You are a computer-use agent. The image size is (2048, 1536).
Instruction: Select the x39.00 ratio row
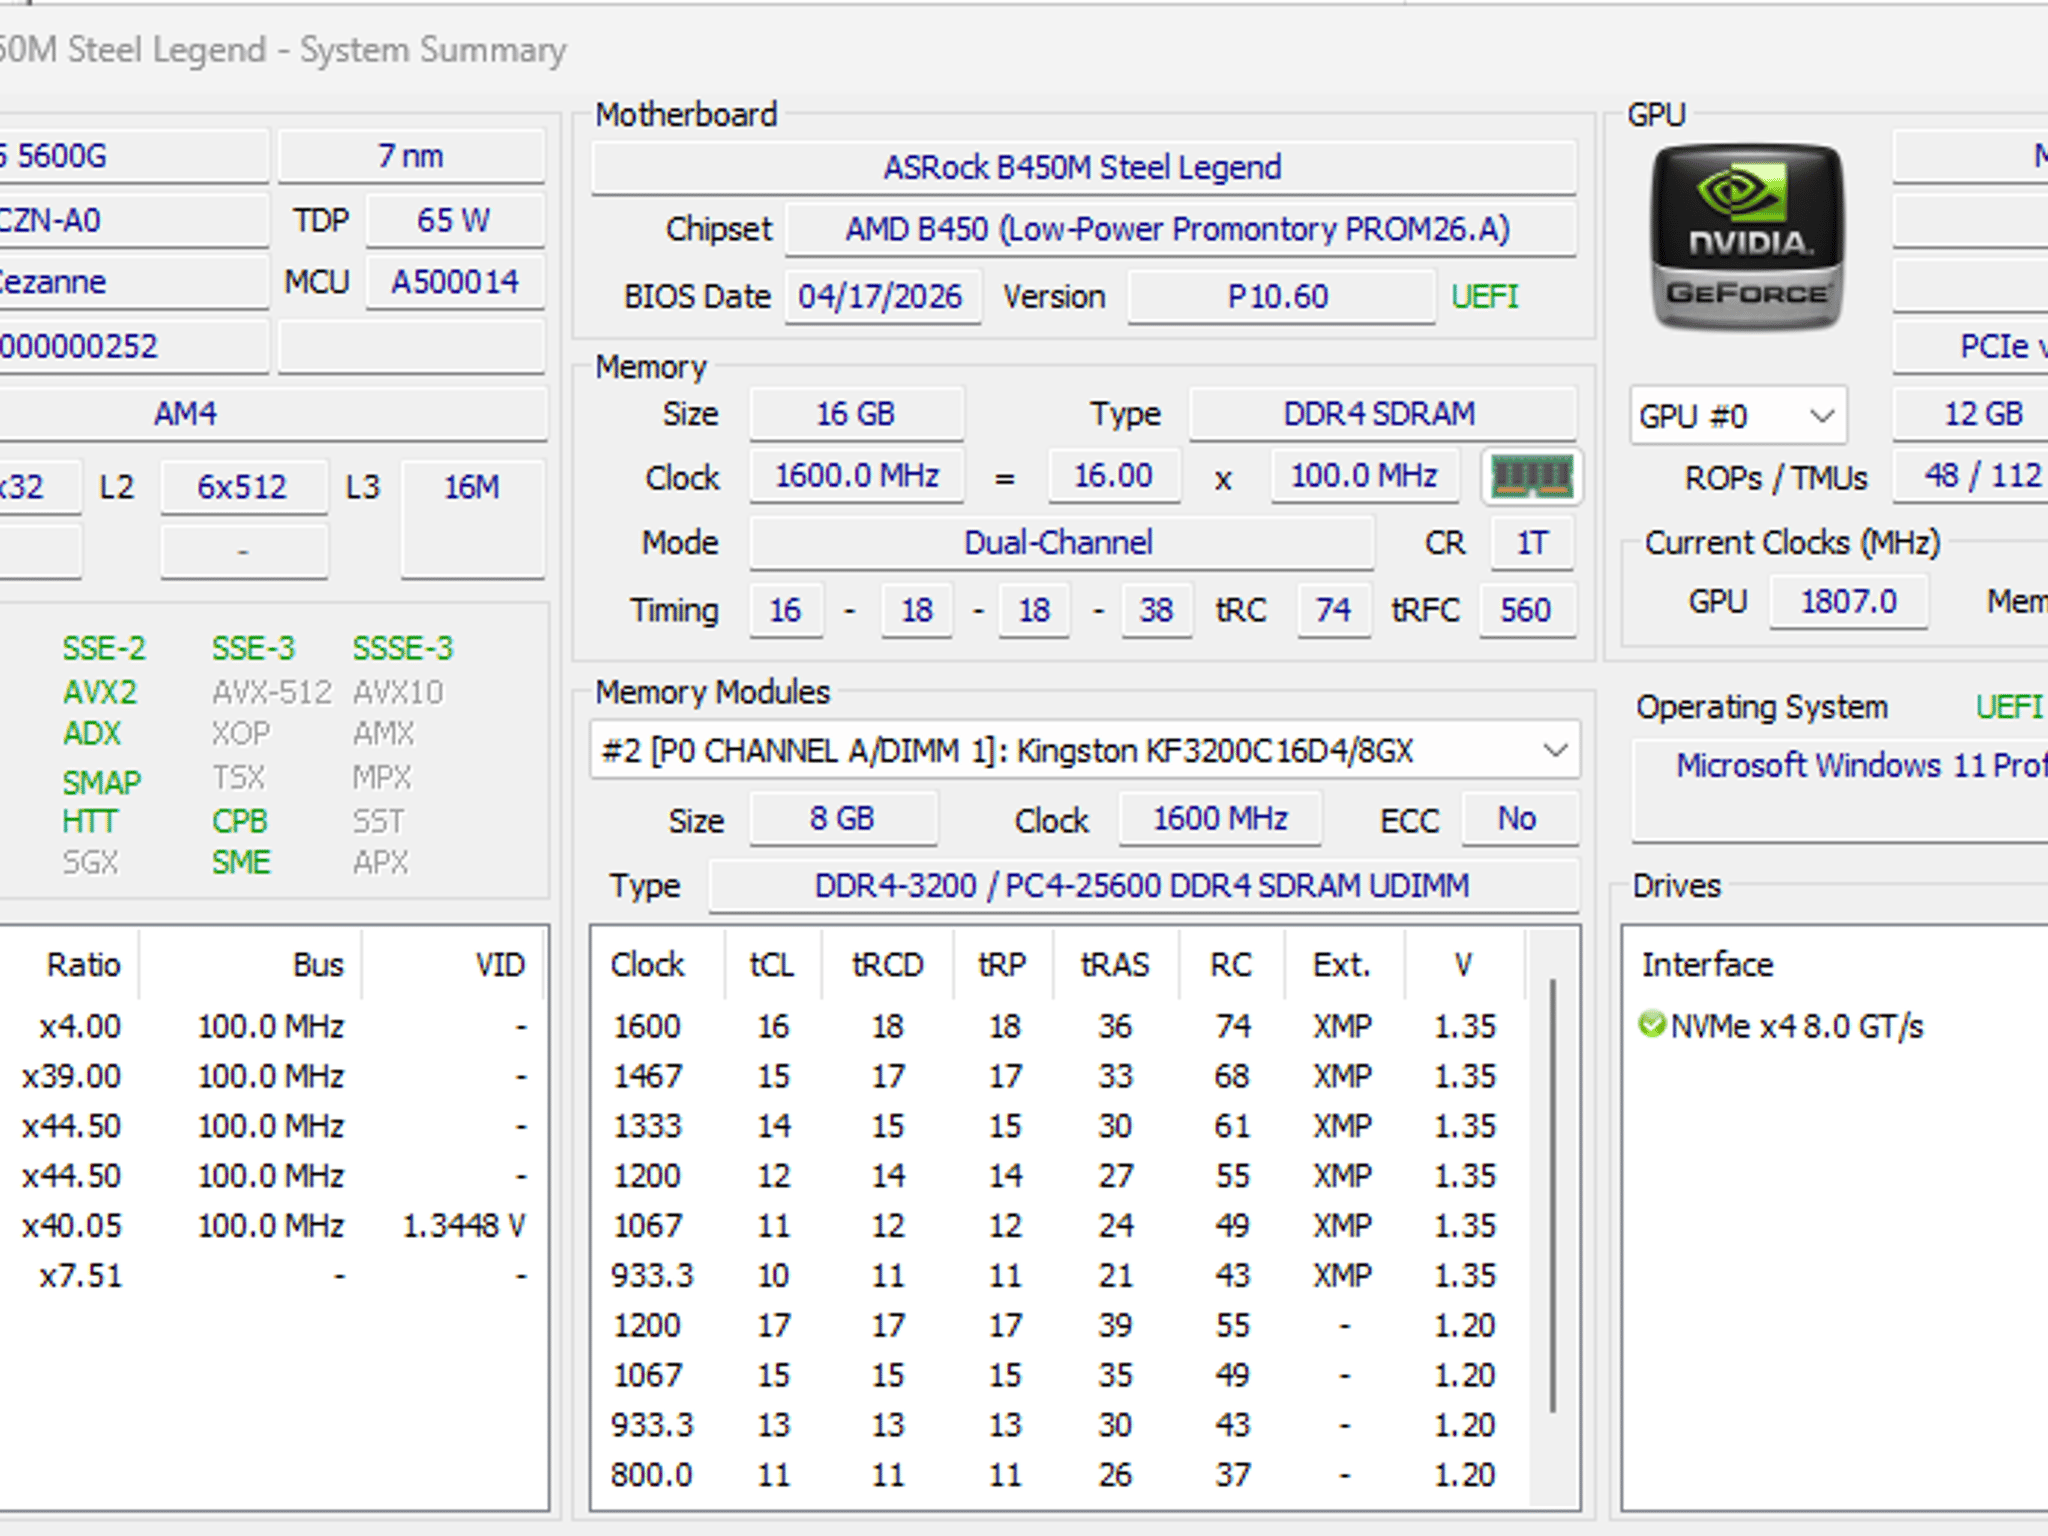(272, 1076)
